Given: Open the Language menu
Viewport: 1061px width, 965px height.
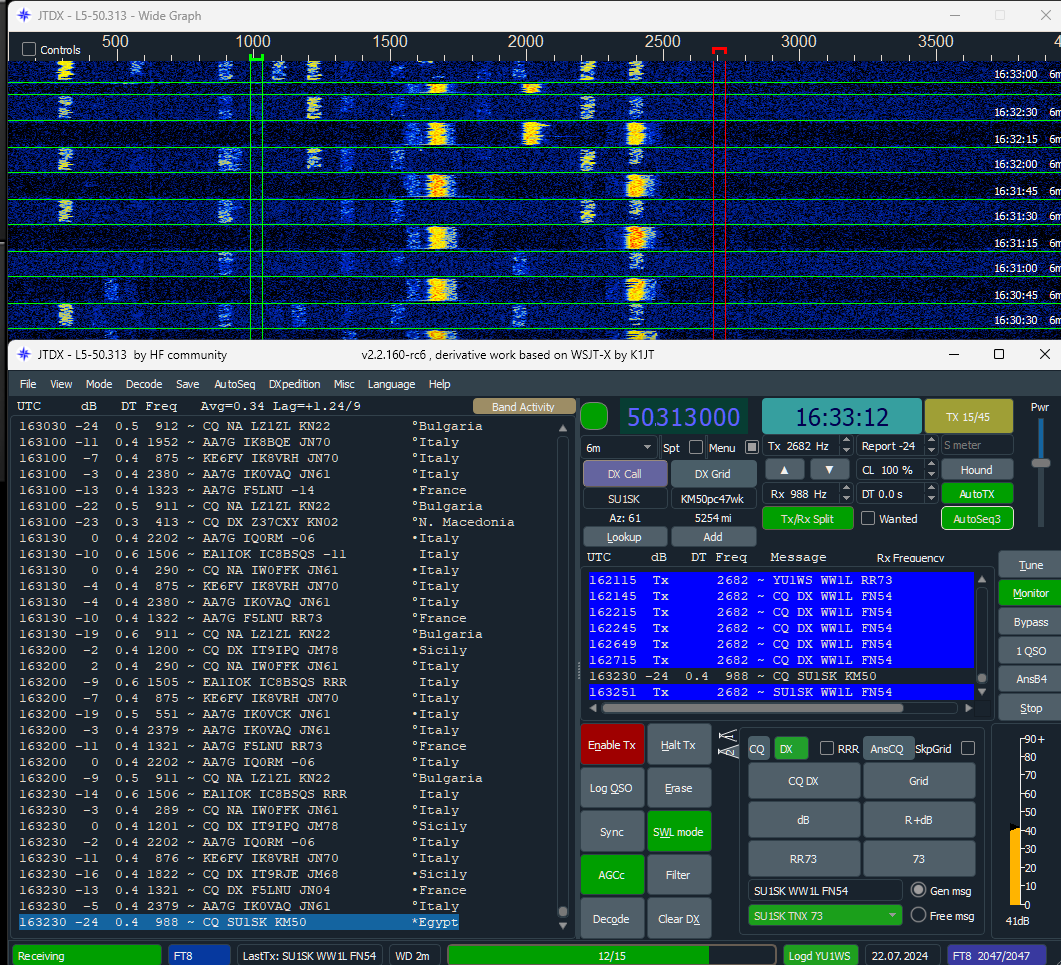Looking at the screenshot, I should [391, 384].
